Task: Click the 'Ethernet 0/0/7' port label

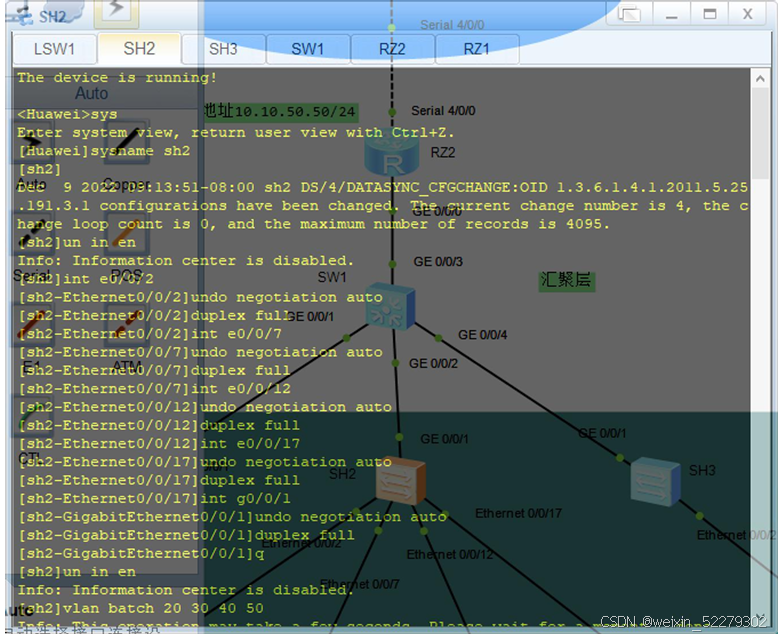Action: click(359, 584)
